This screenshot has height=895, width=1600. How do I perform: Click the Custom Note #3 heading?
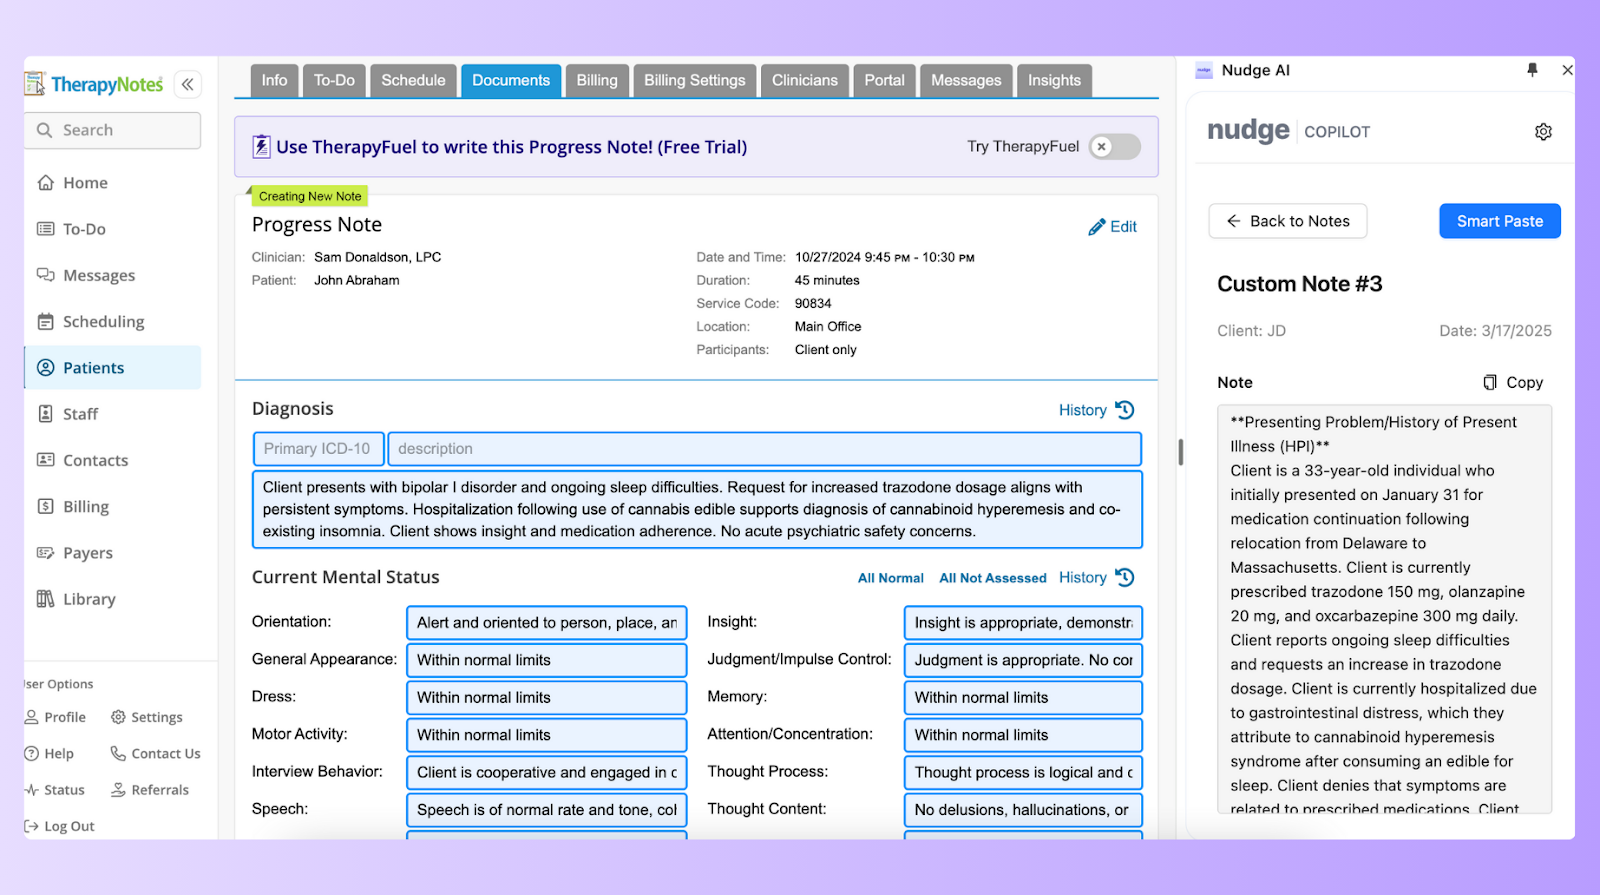[x=1300, y=284]
